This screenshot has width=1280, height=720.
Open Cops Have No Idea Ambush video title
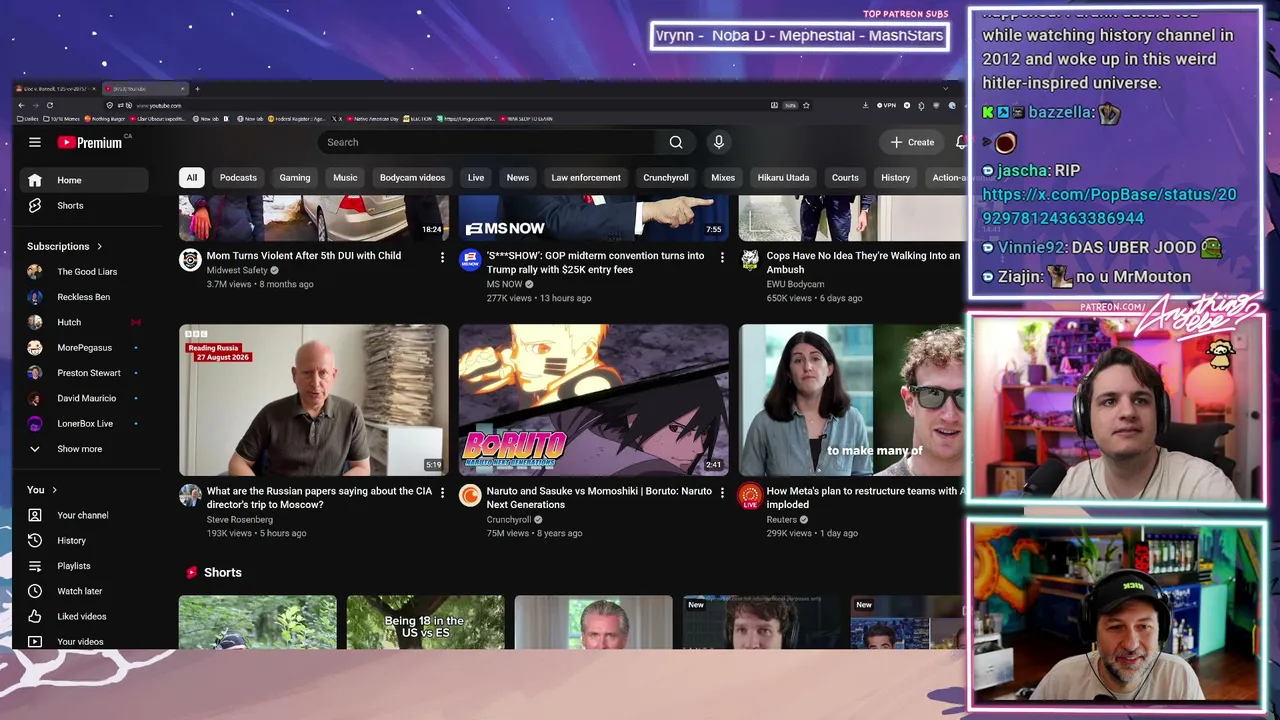pyautogui.click(x=863, y=262)
